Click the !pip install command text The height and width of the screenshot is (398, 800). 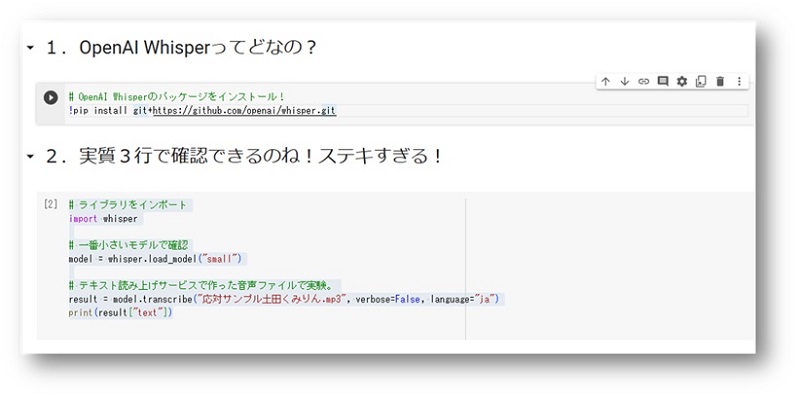pos(202,111)
